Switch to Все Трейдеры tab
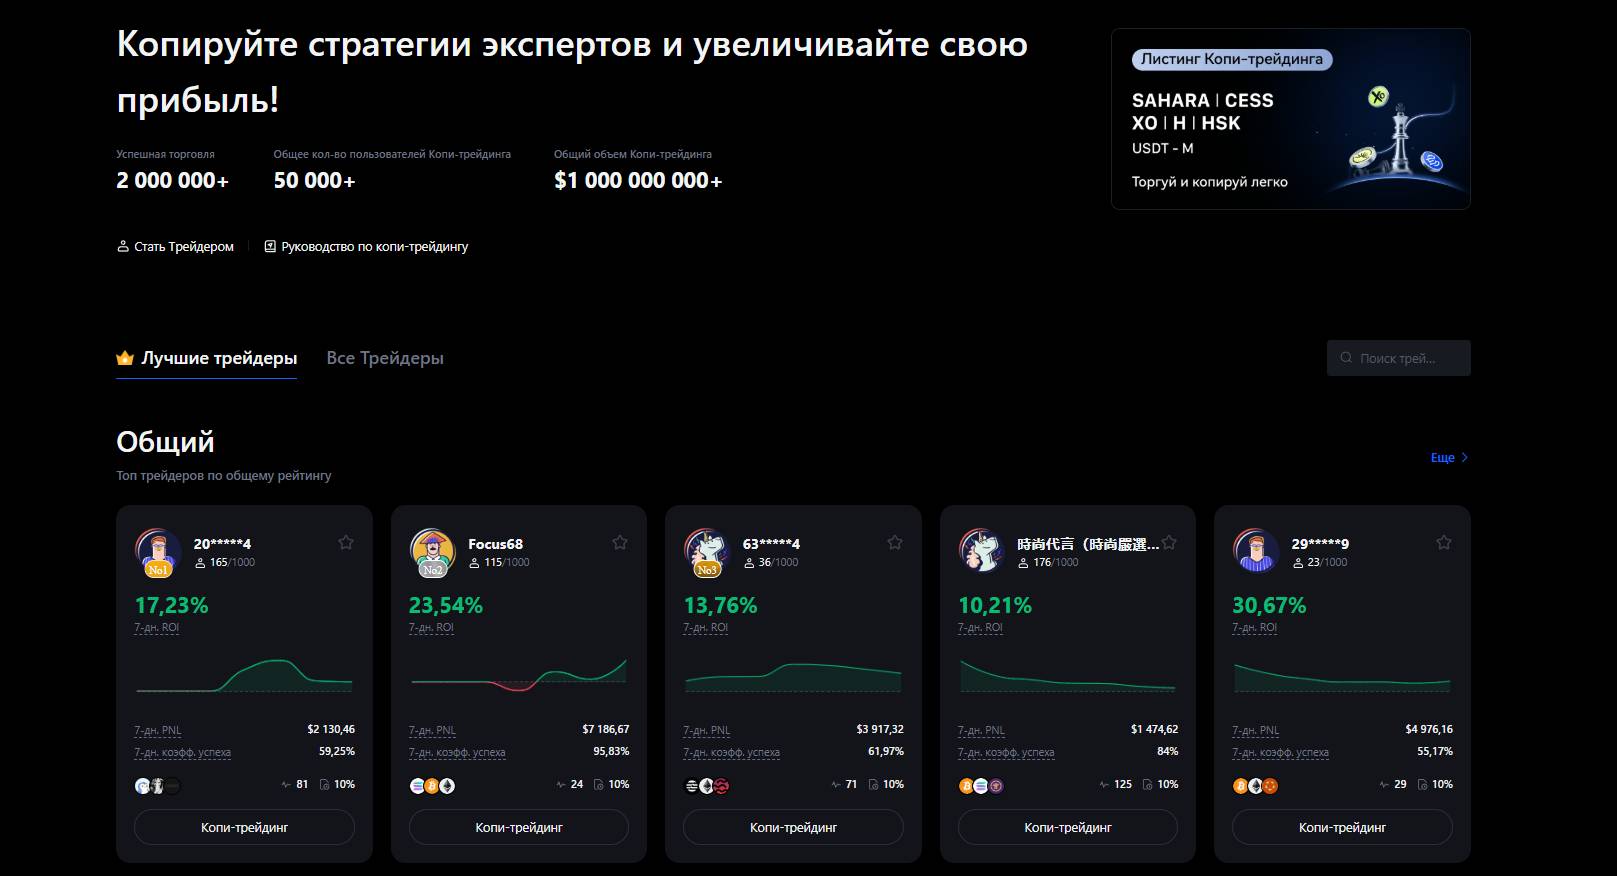 tap(385, 358)
